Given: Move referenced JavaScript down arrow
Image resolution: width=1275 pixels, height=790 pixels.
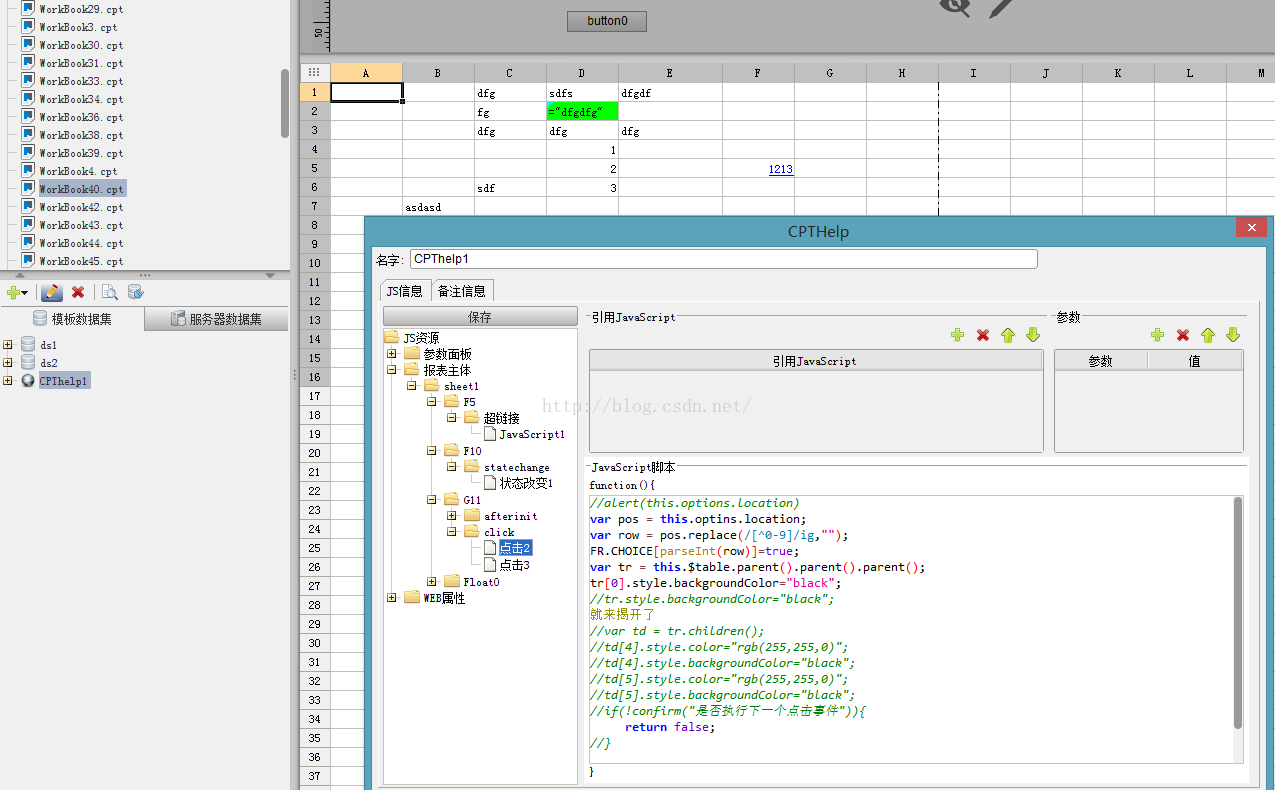Looking at the screenshot, I should tap(1033, 335).
